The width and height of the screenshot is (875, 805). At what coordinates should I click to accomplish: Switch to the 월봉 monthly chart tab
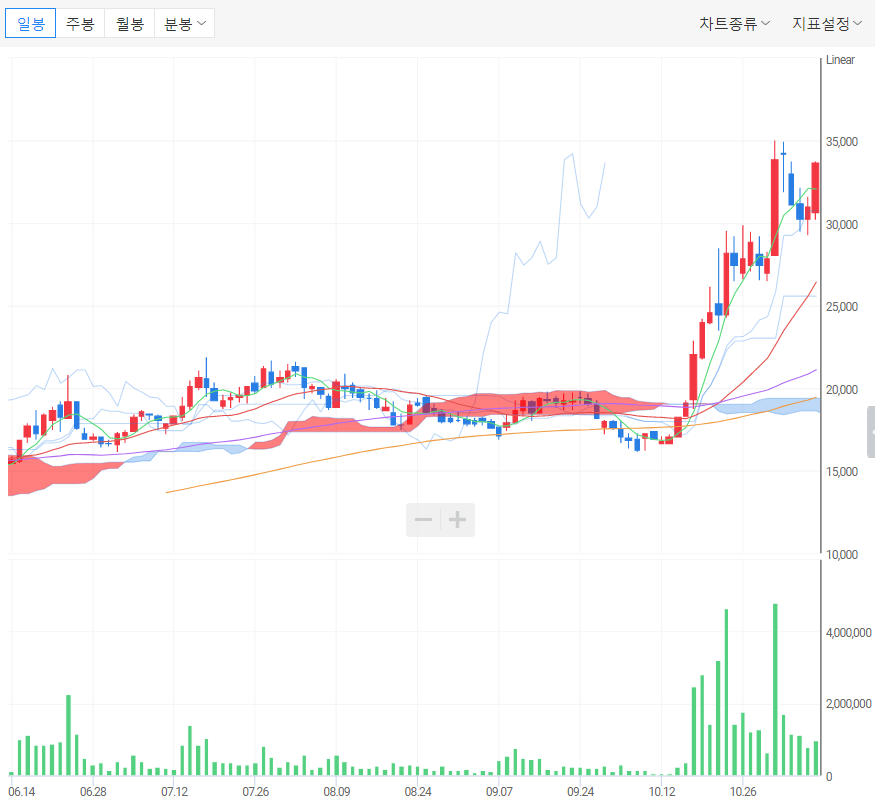click(x=129, y=23)
